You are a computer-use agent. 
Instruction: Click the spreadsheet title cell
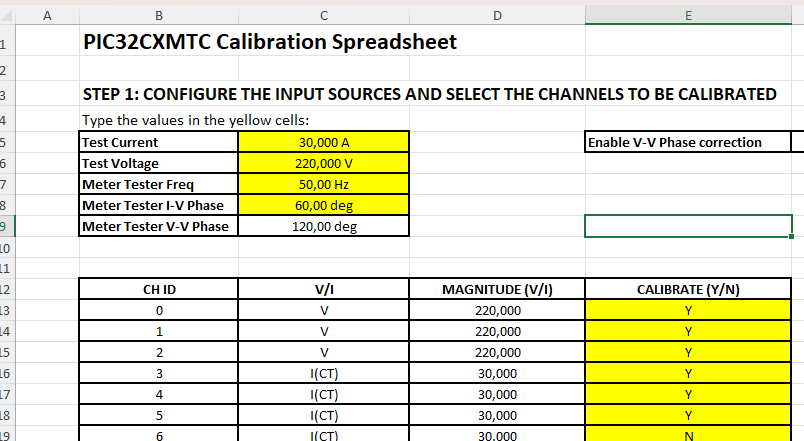point(270,42)
